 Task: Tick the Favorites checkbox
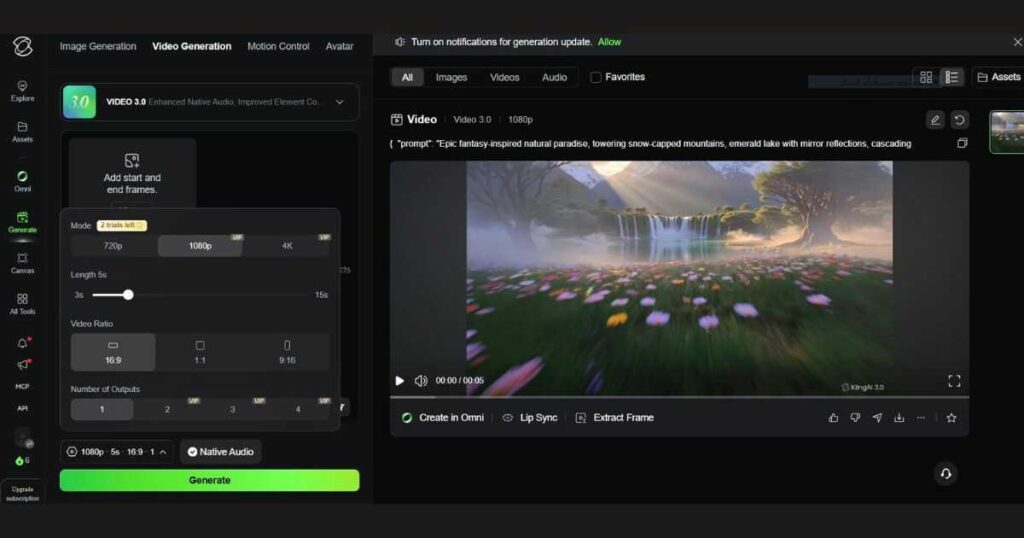(x=596, y=77)
